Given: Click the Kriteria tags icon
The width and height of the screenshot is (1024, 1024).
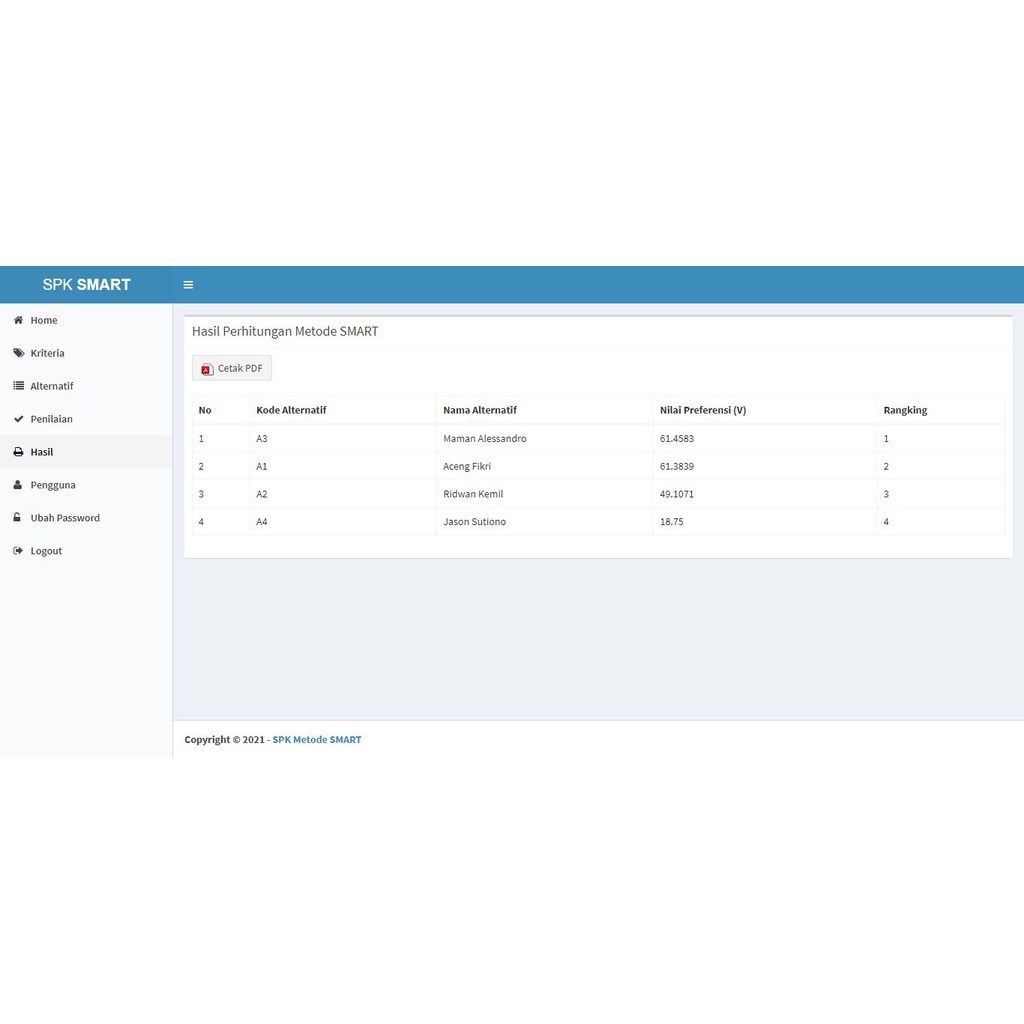Looking at the screenshot, I should 18,353.
